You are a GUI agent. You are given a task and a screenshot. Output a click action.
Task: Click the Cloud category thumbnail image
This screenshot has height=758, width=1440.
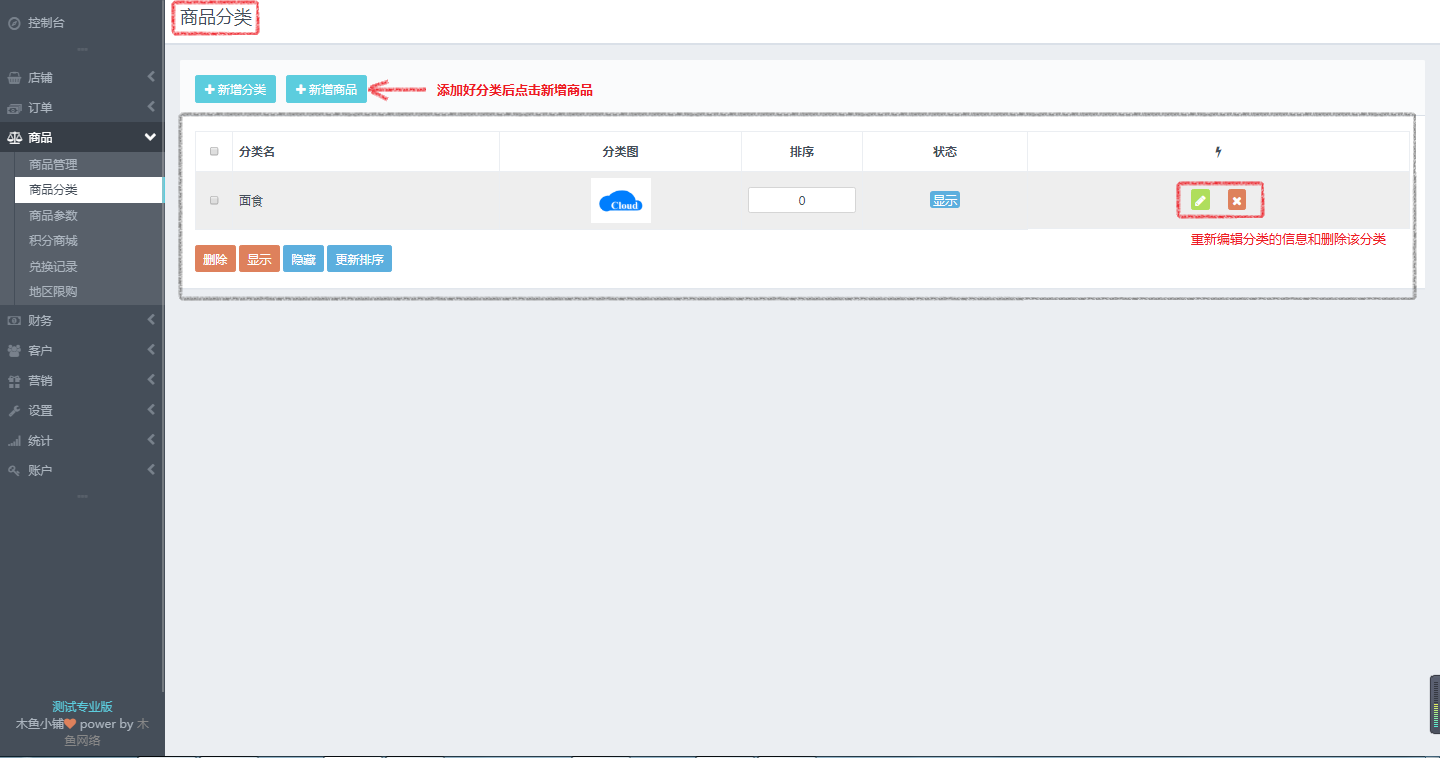(x=620, y=200)
